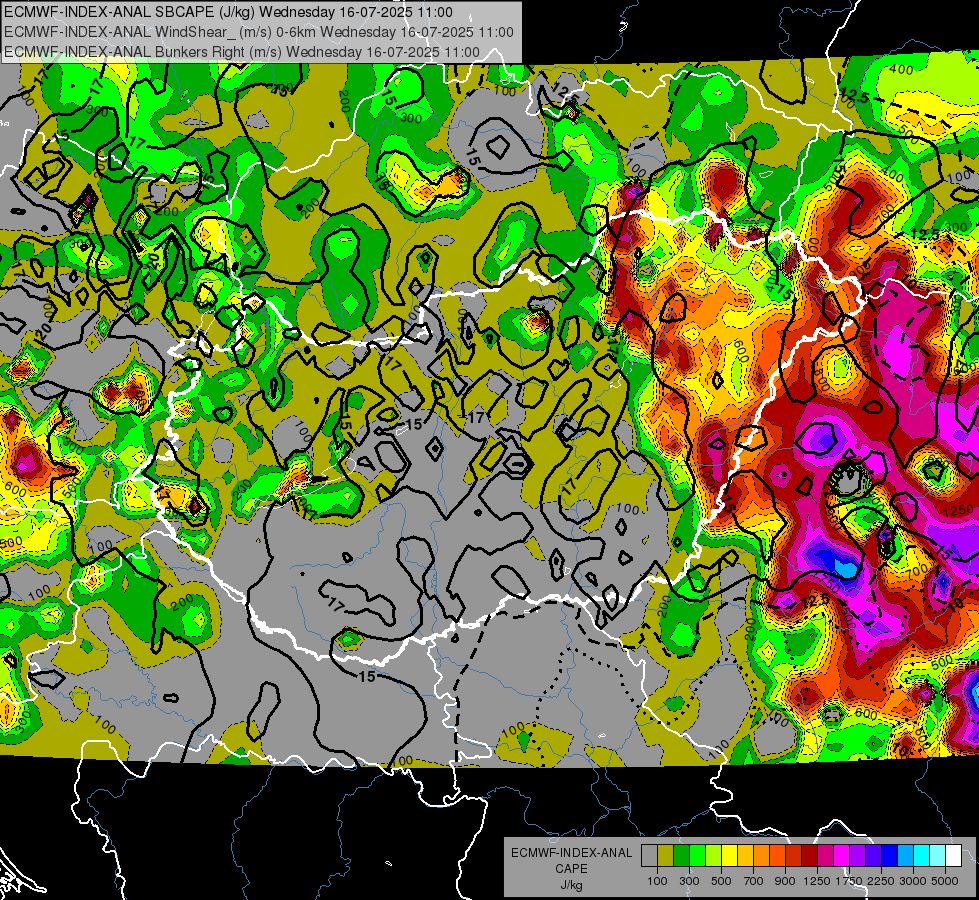This screenshot has height=900, width=979.
Task: Click the J/kg unit label in legend
Action: coord(572,885)
